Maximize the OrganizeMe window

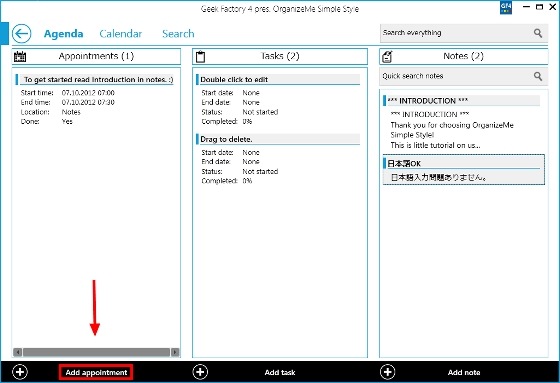click(540, 7)
